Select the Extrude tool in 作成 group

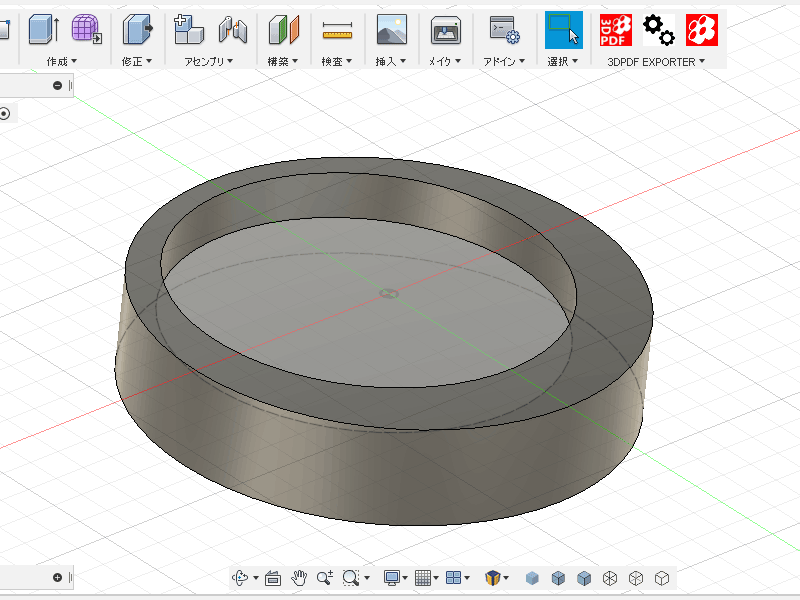pos(43,29)
